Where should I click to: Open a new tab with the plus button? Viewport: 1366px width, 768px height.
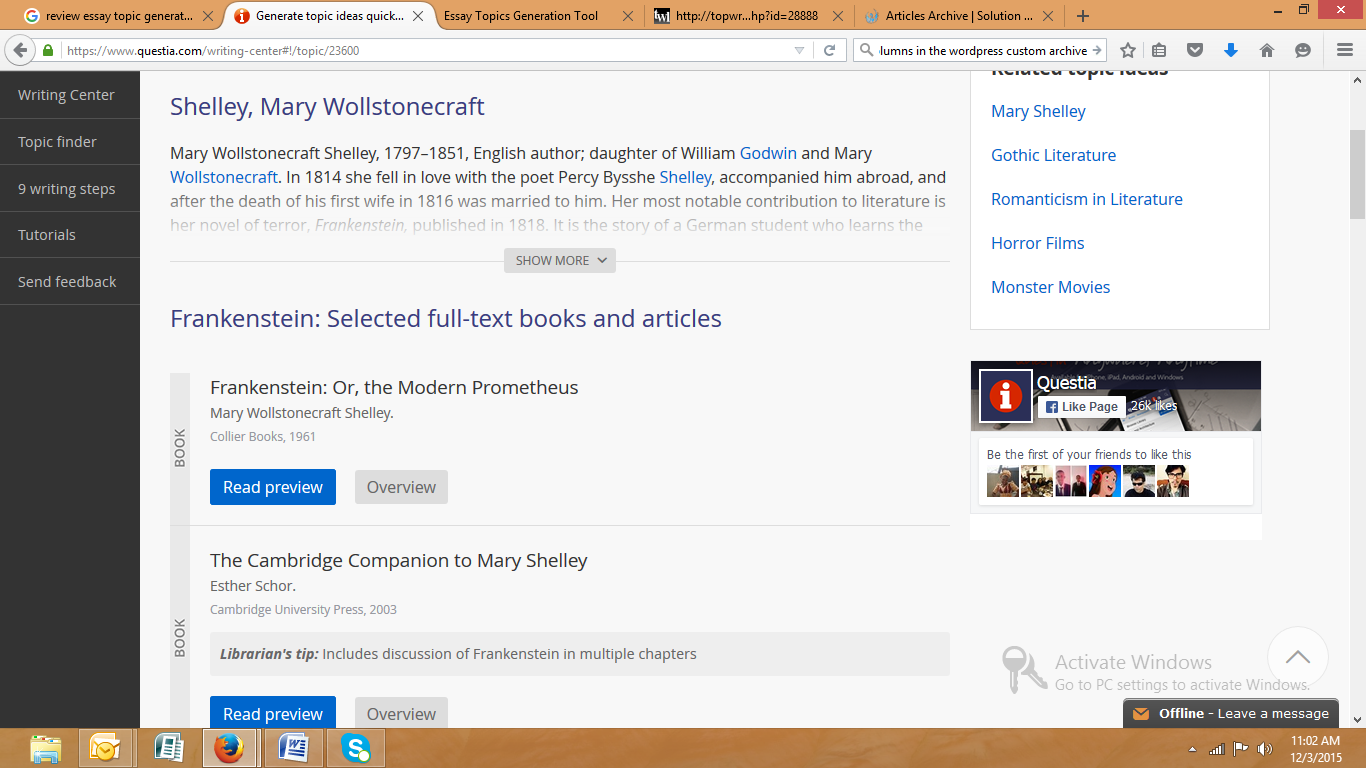pyautogui.click(x=1083, y=16)
